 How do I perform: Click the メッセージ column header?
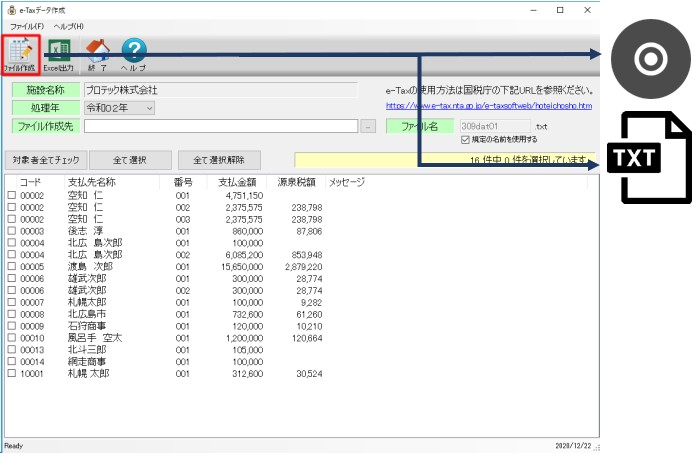coord(347,182)
